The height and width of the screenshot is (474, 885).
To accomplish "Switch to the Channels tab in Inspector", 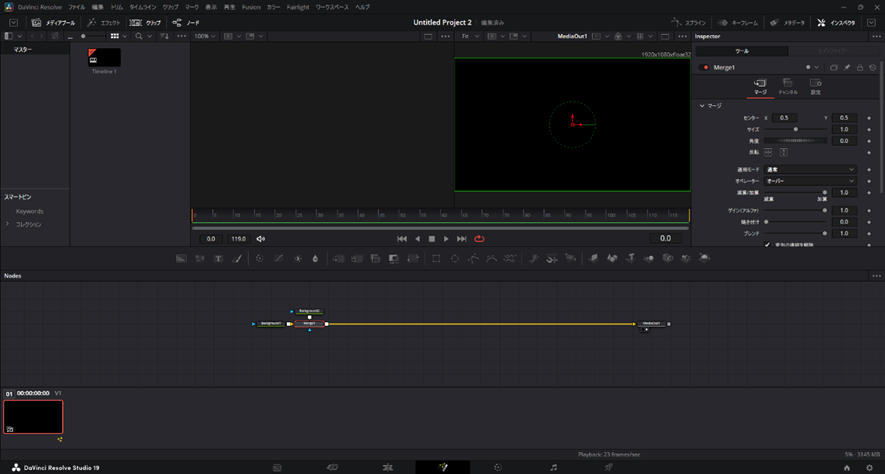I will [788, 86].
